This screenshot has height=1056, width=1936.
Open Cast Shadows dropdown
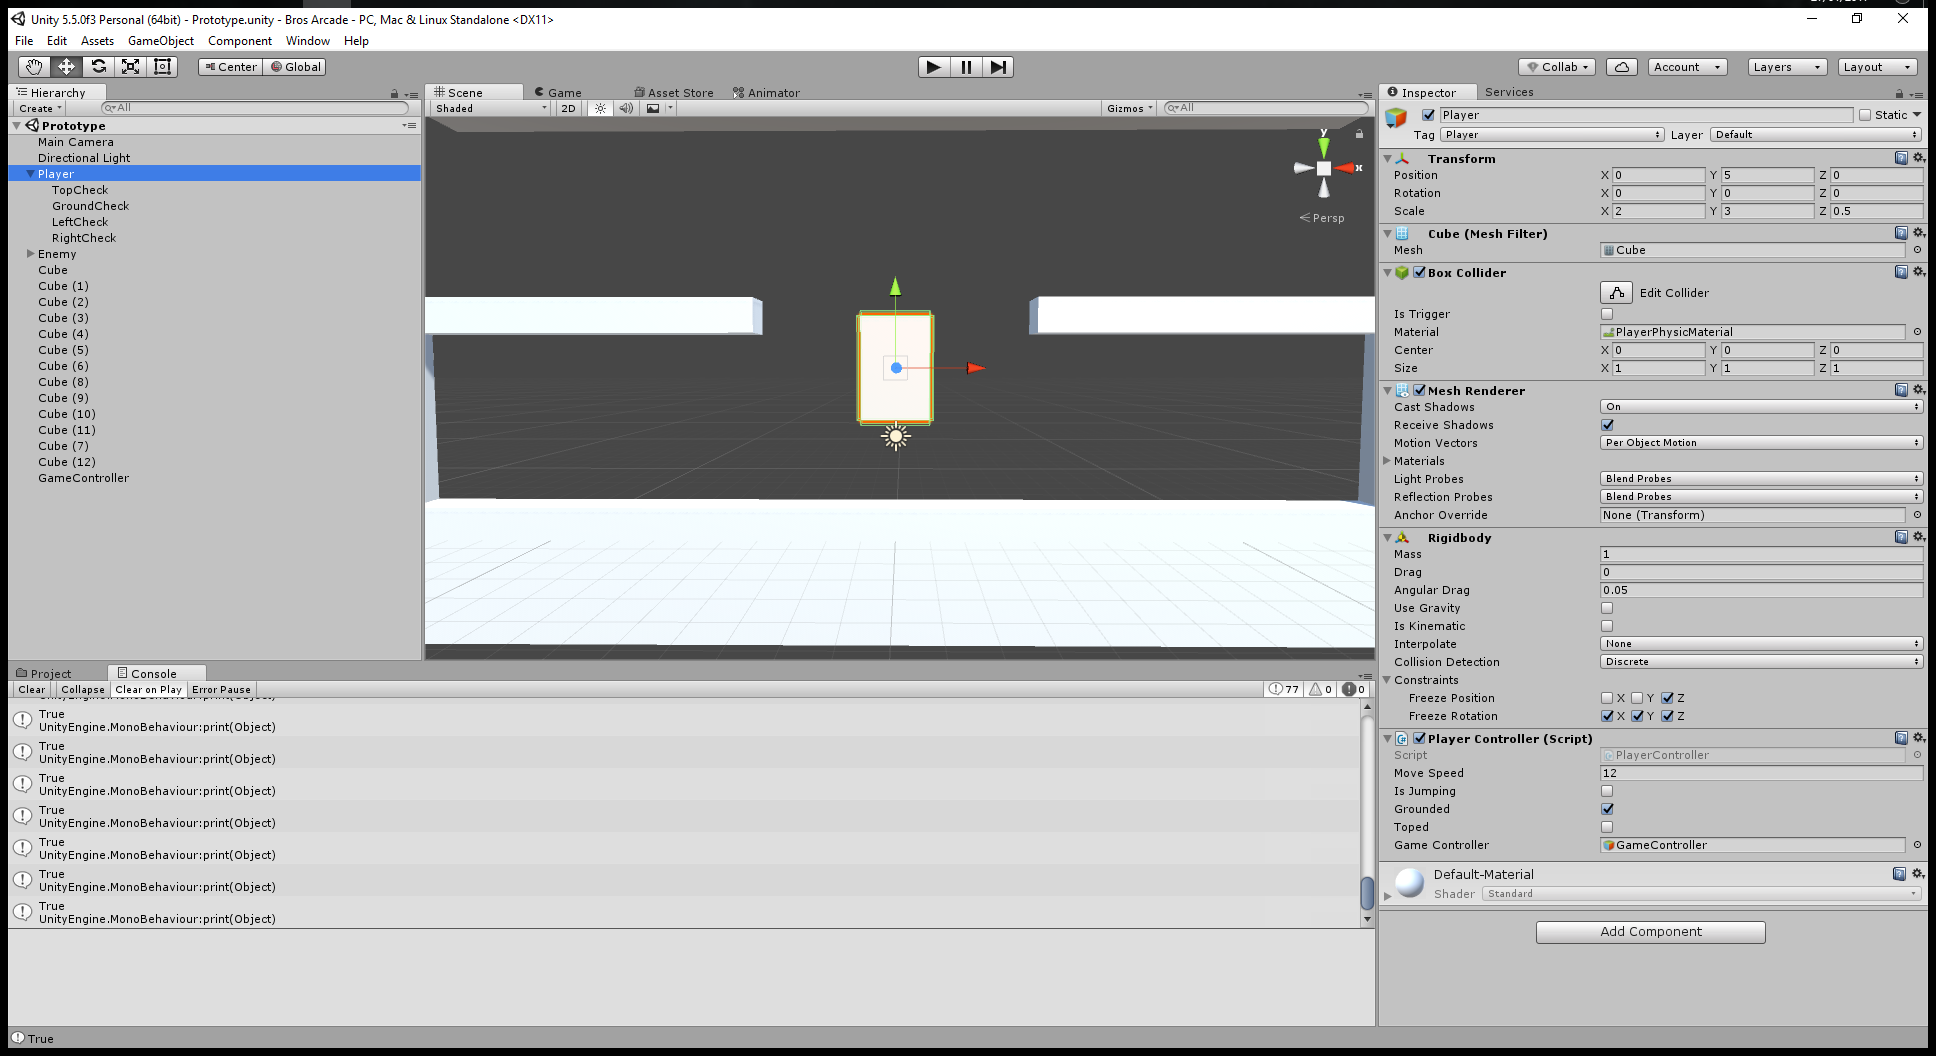click(1761, 407)
